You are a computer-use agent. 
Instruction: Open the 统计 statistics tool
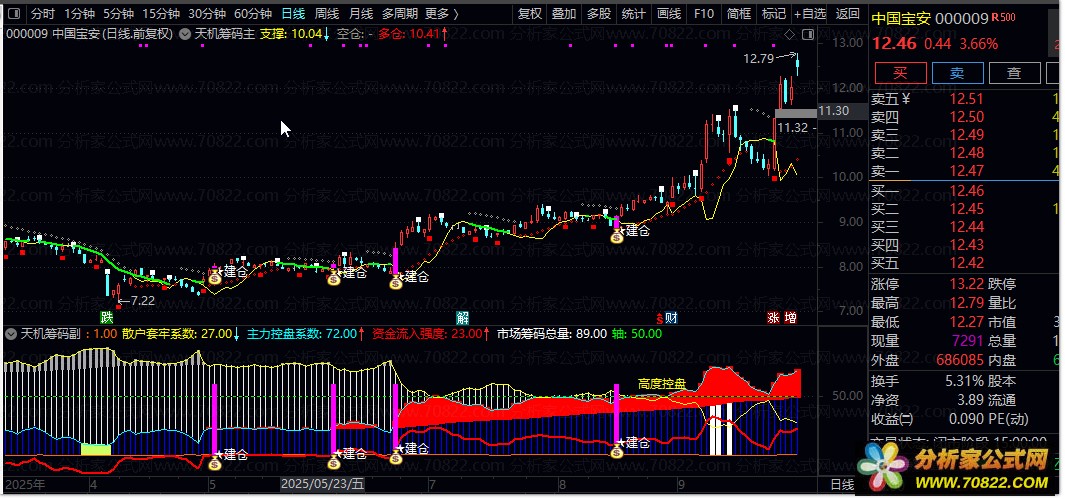point(634,13)
